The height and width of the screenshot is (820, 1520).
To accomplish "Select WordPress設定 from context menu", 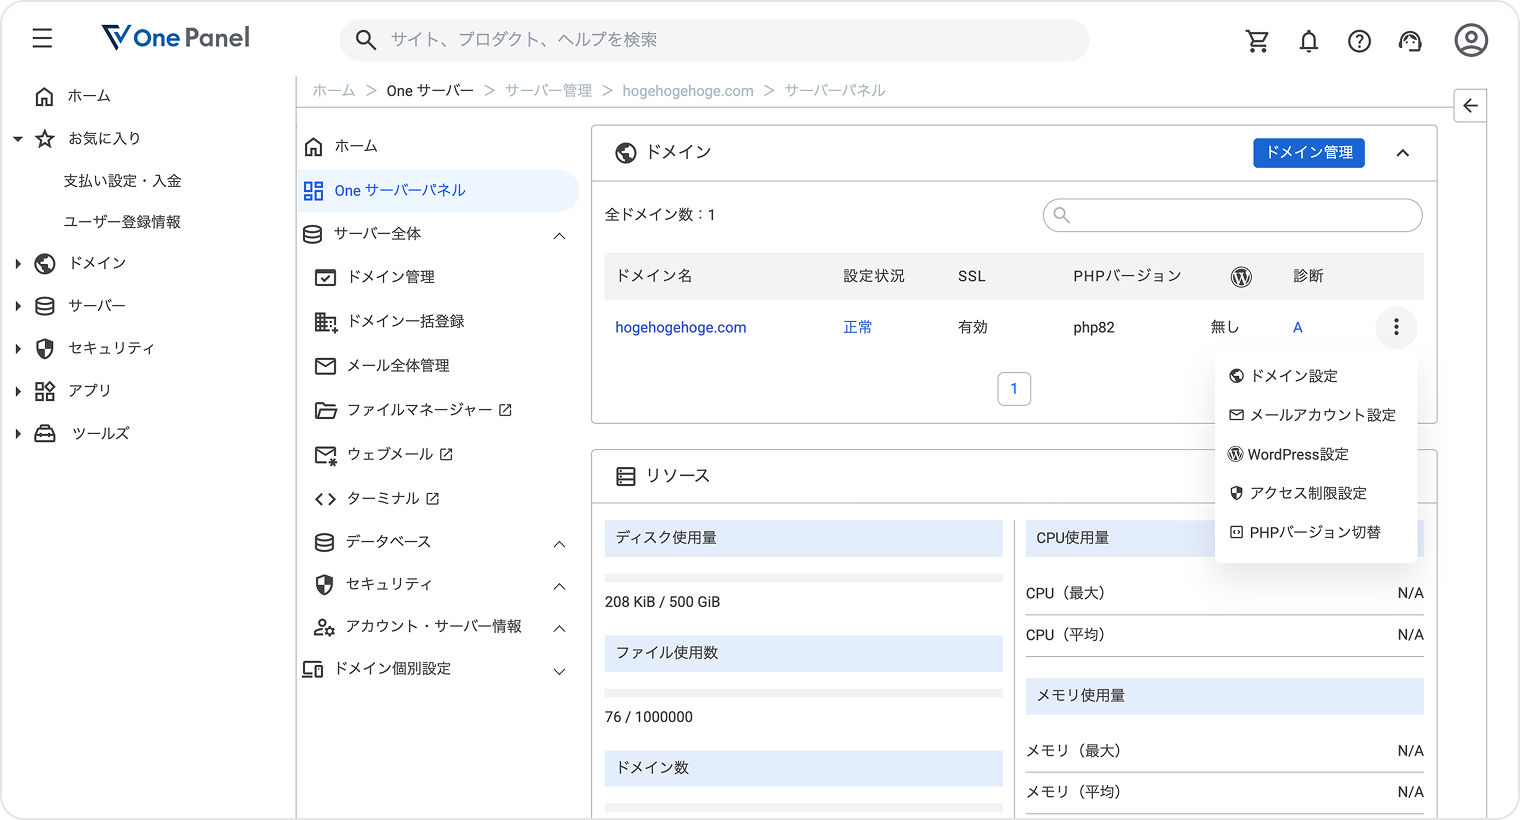I will 1298,454.
